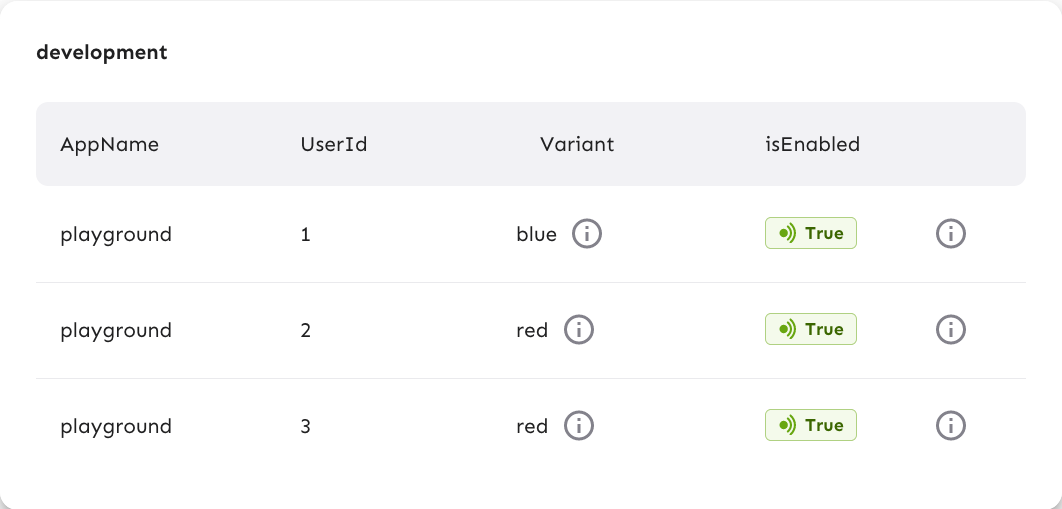Click the isEnabled column header

tap(813, 144)
